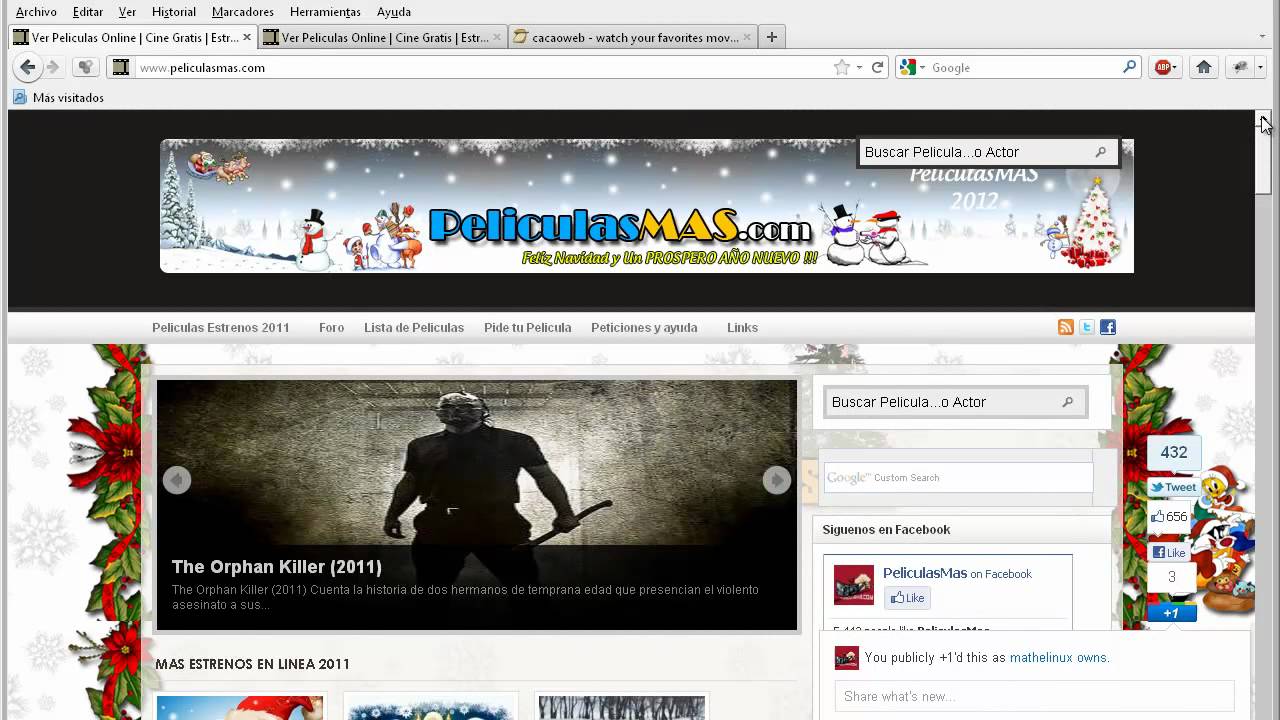This screenshot has height=720, width=1280.
Task: Open Lista de Peliculas link
Action: 414,327
